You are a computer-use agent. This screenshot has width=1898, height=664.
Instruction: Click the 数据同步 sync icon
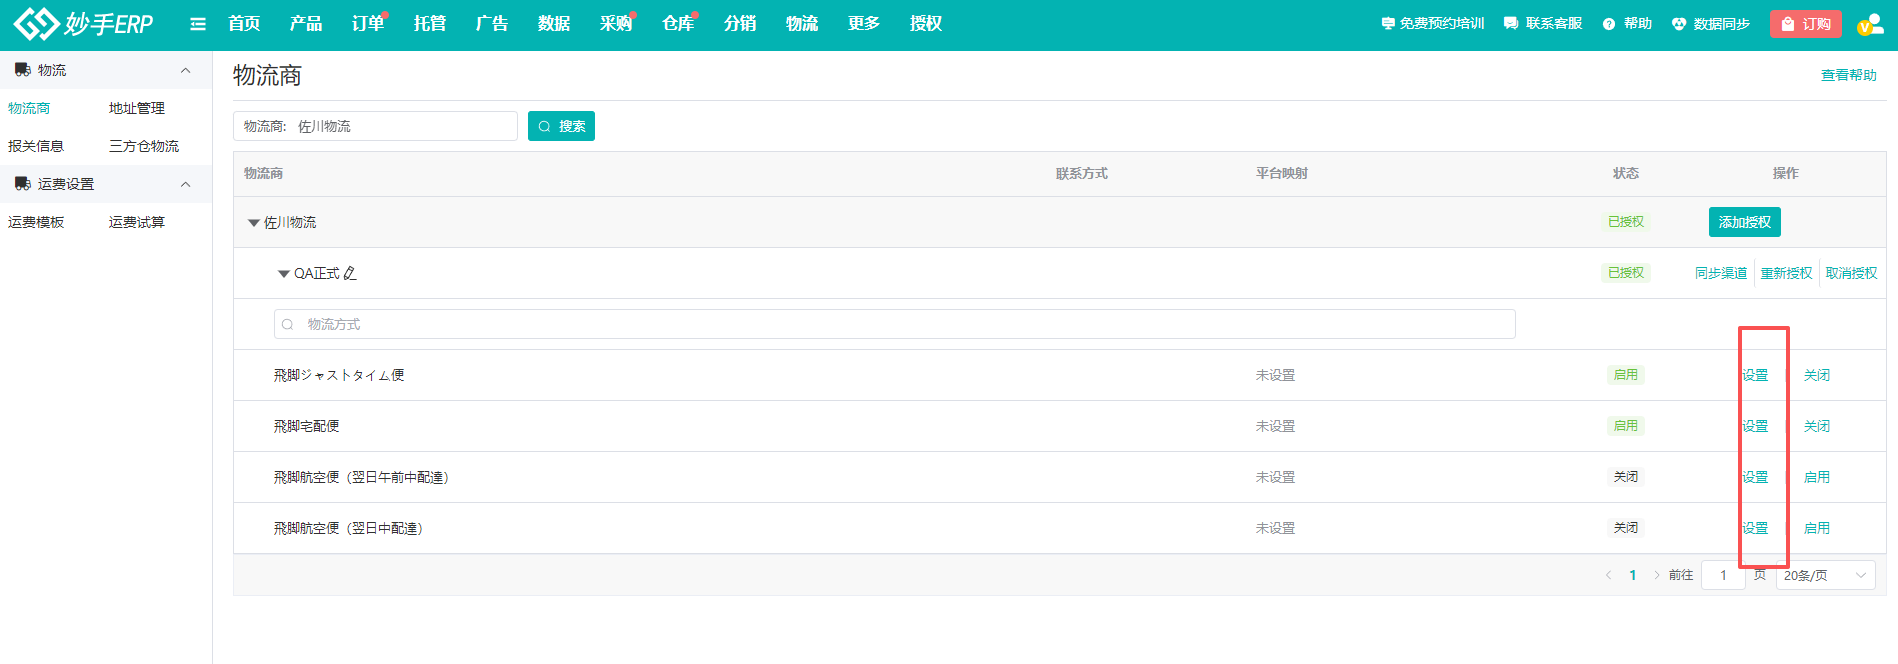(x=1679, y=24)
